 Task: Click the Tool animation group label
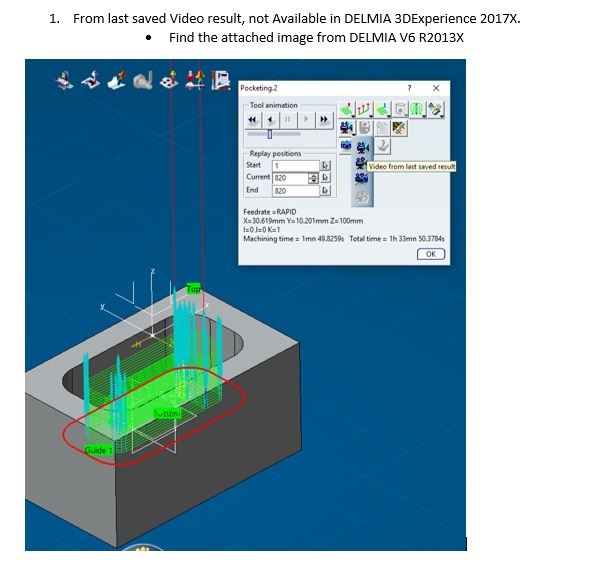coord(274,105)
